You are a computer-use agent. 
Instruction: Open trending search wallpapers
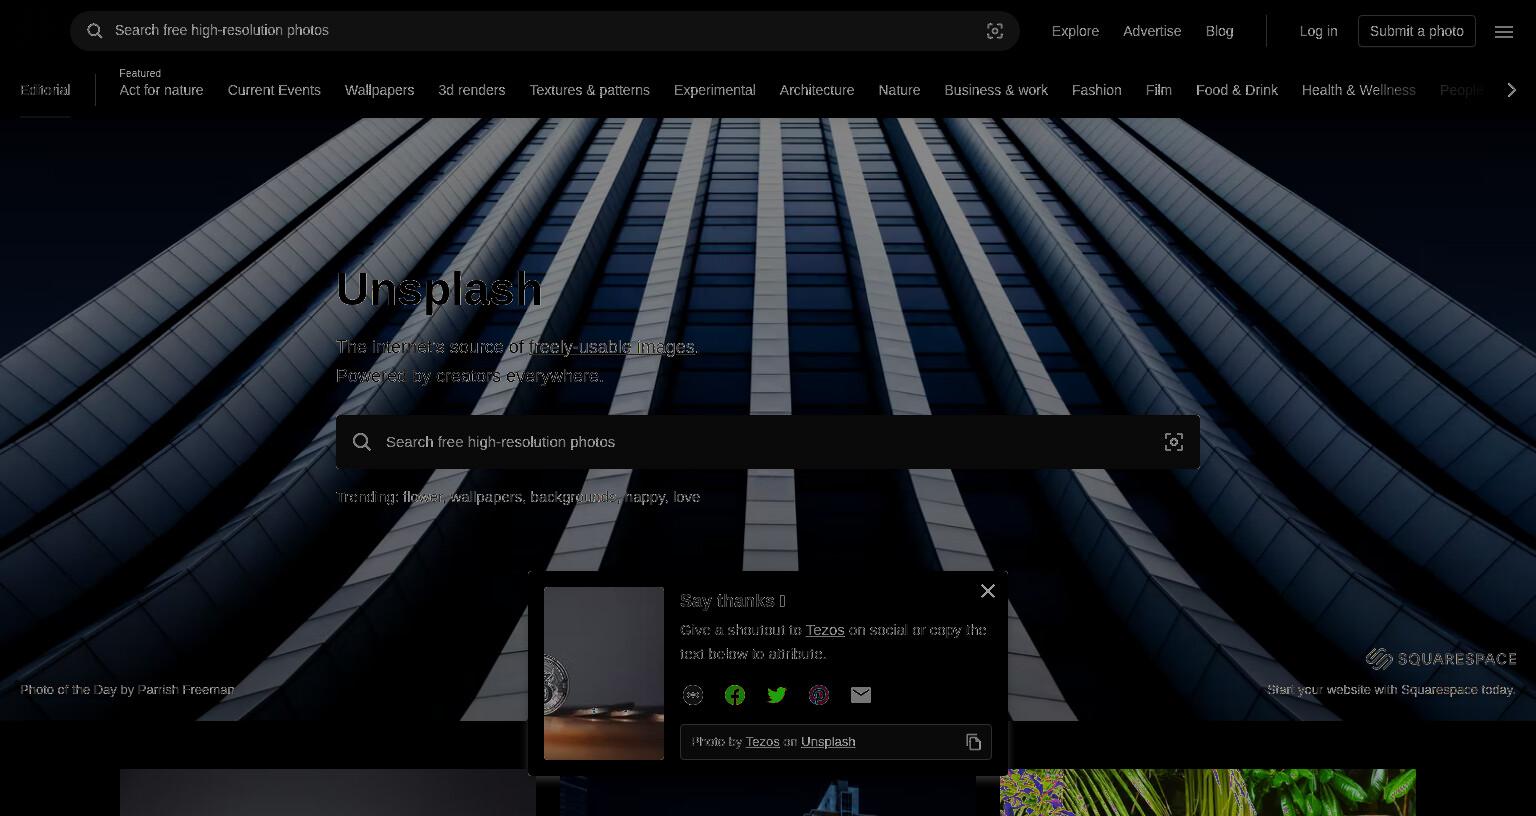pyautogui.click(x=486, y=497)
